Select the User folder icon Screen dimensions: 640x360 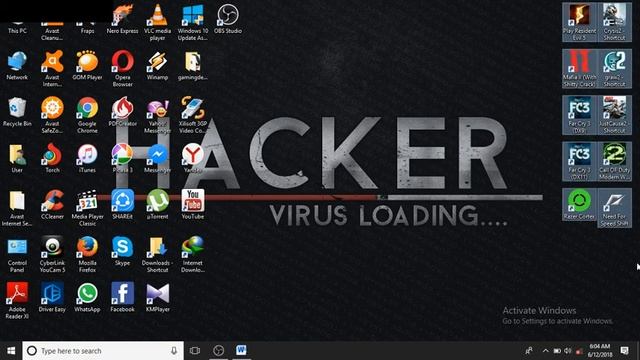point(17,158)
